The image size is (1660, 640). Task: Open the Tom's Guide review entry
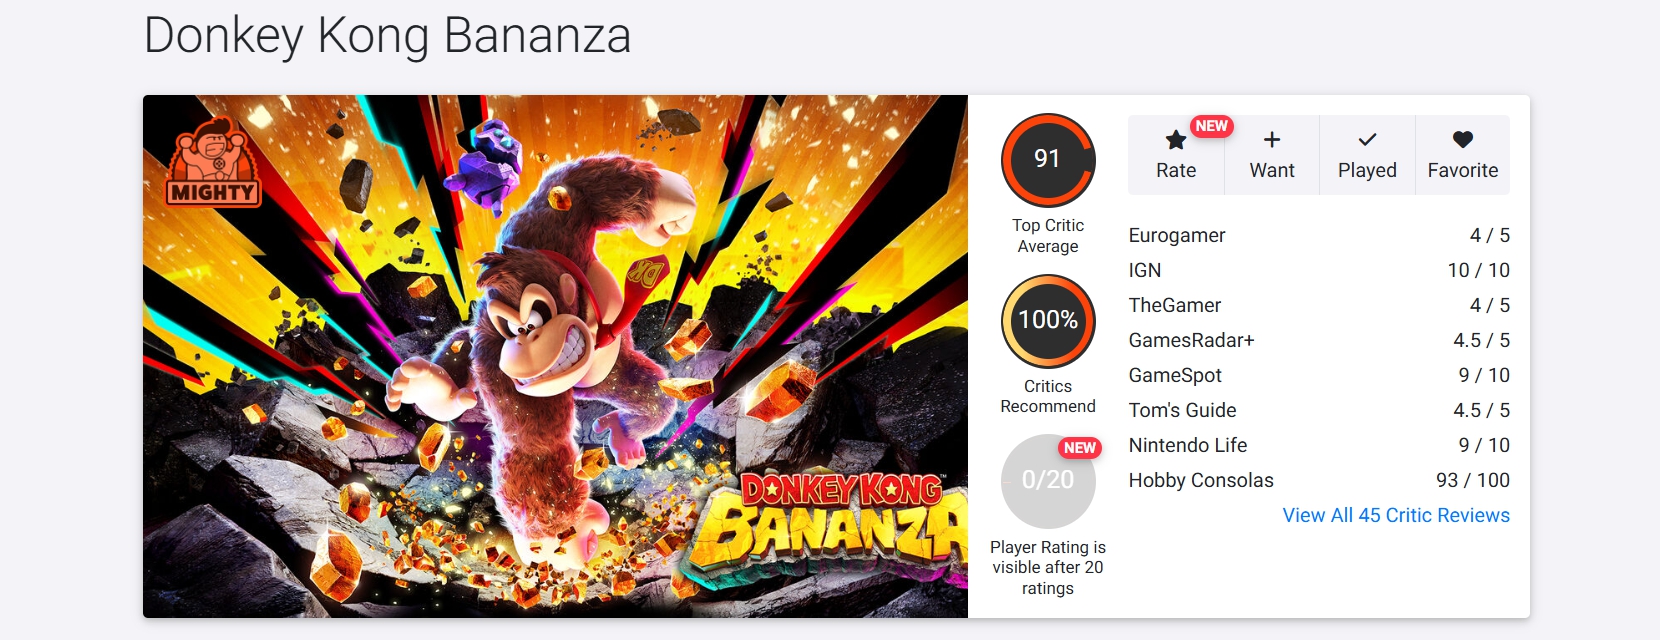click(1319, 410)
